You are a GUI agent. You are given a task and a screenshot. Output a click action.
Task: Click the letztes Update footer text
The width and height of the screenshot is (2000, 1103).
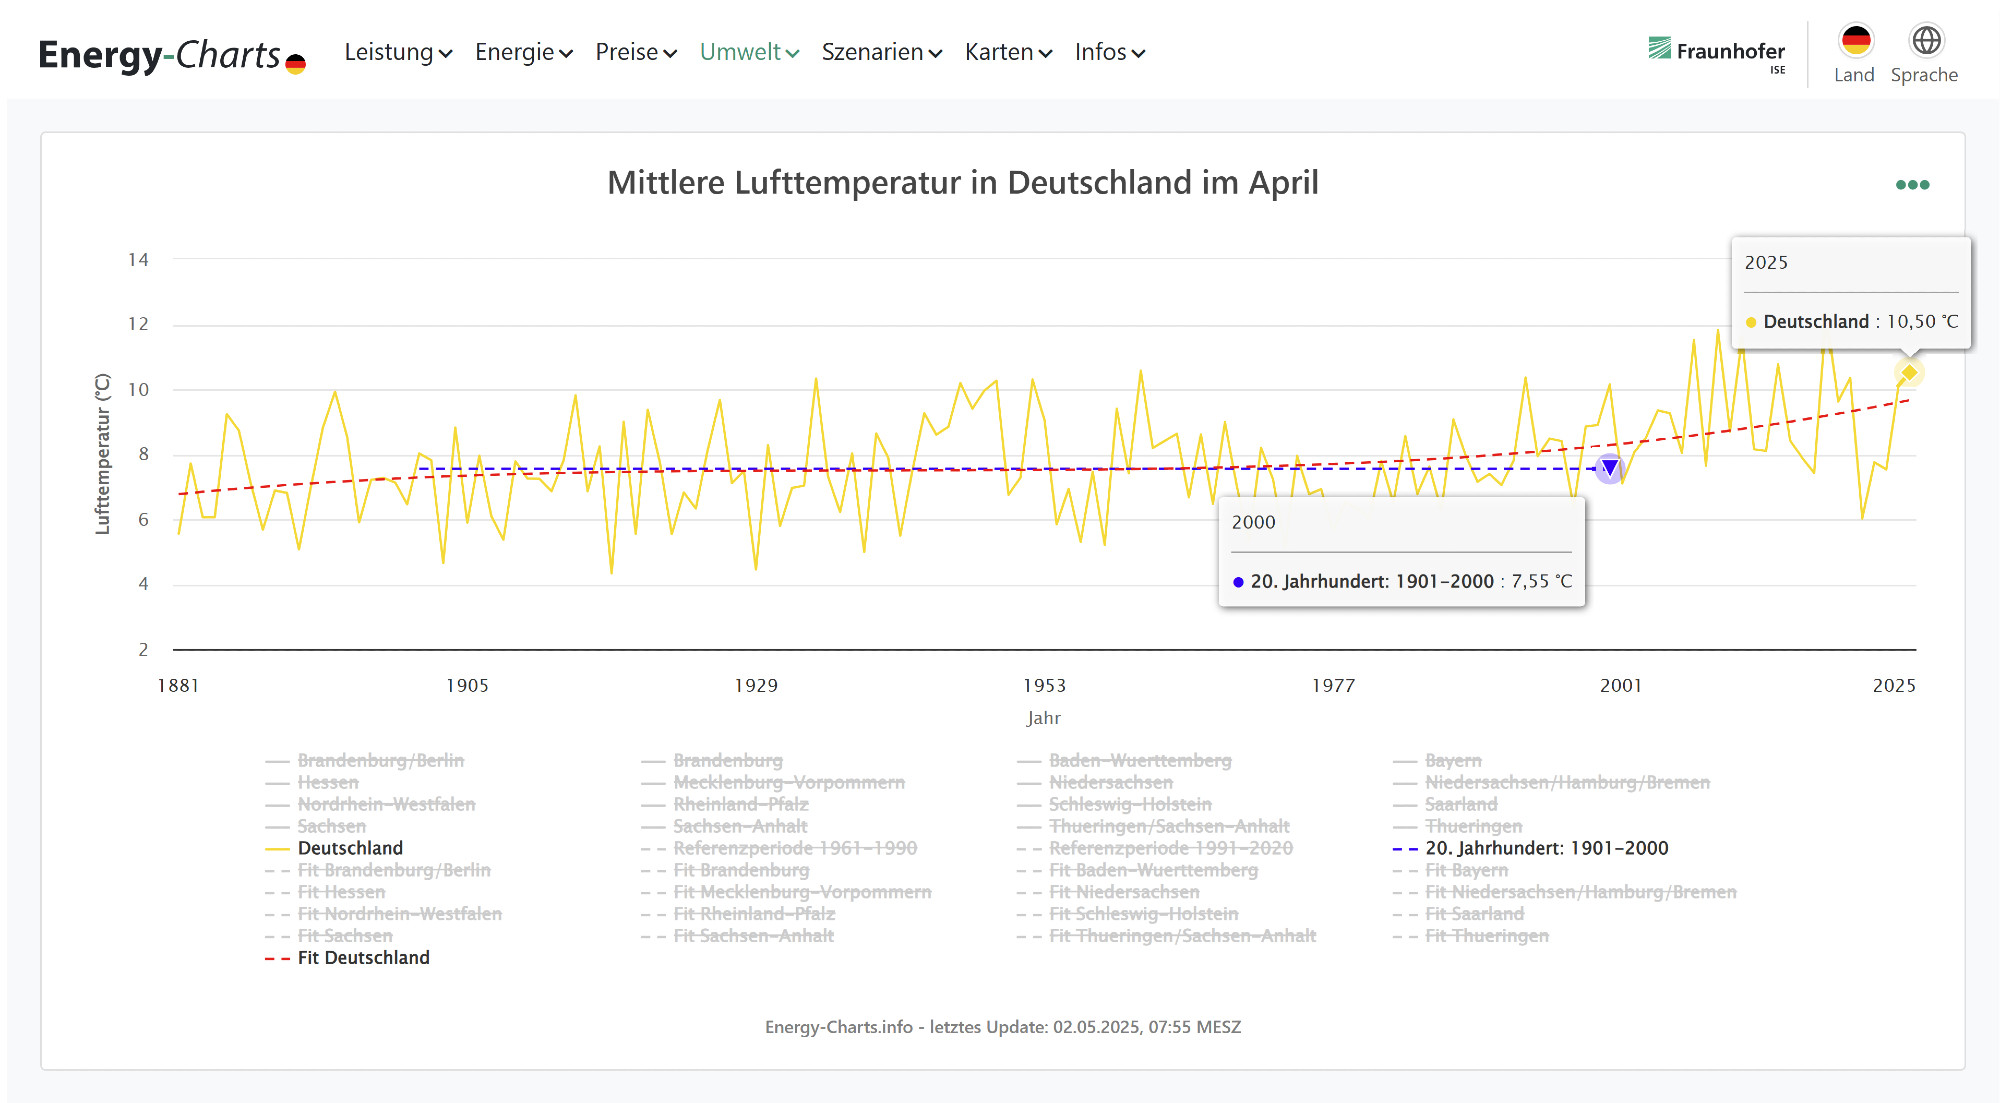[1003, 1027]
